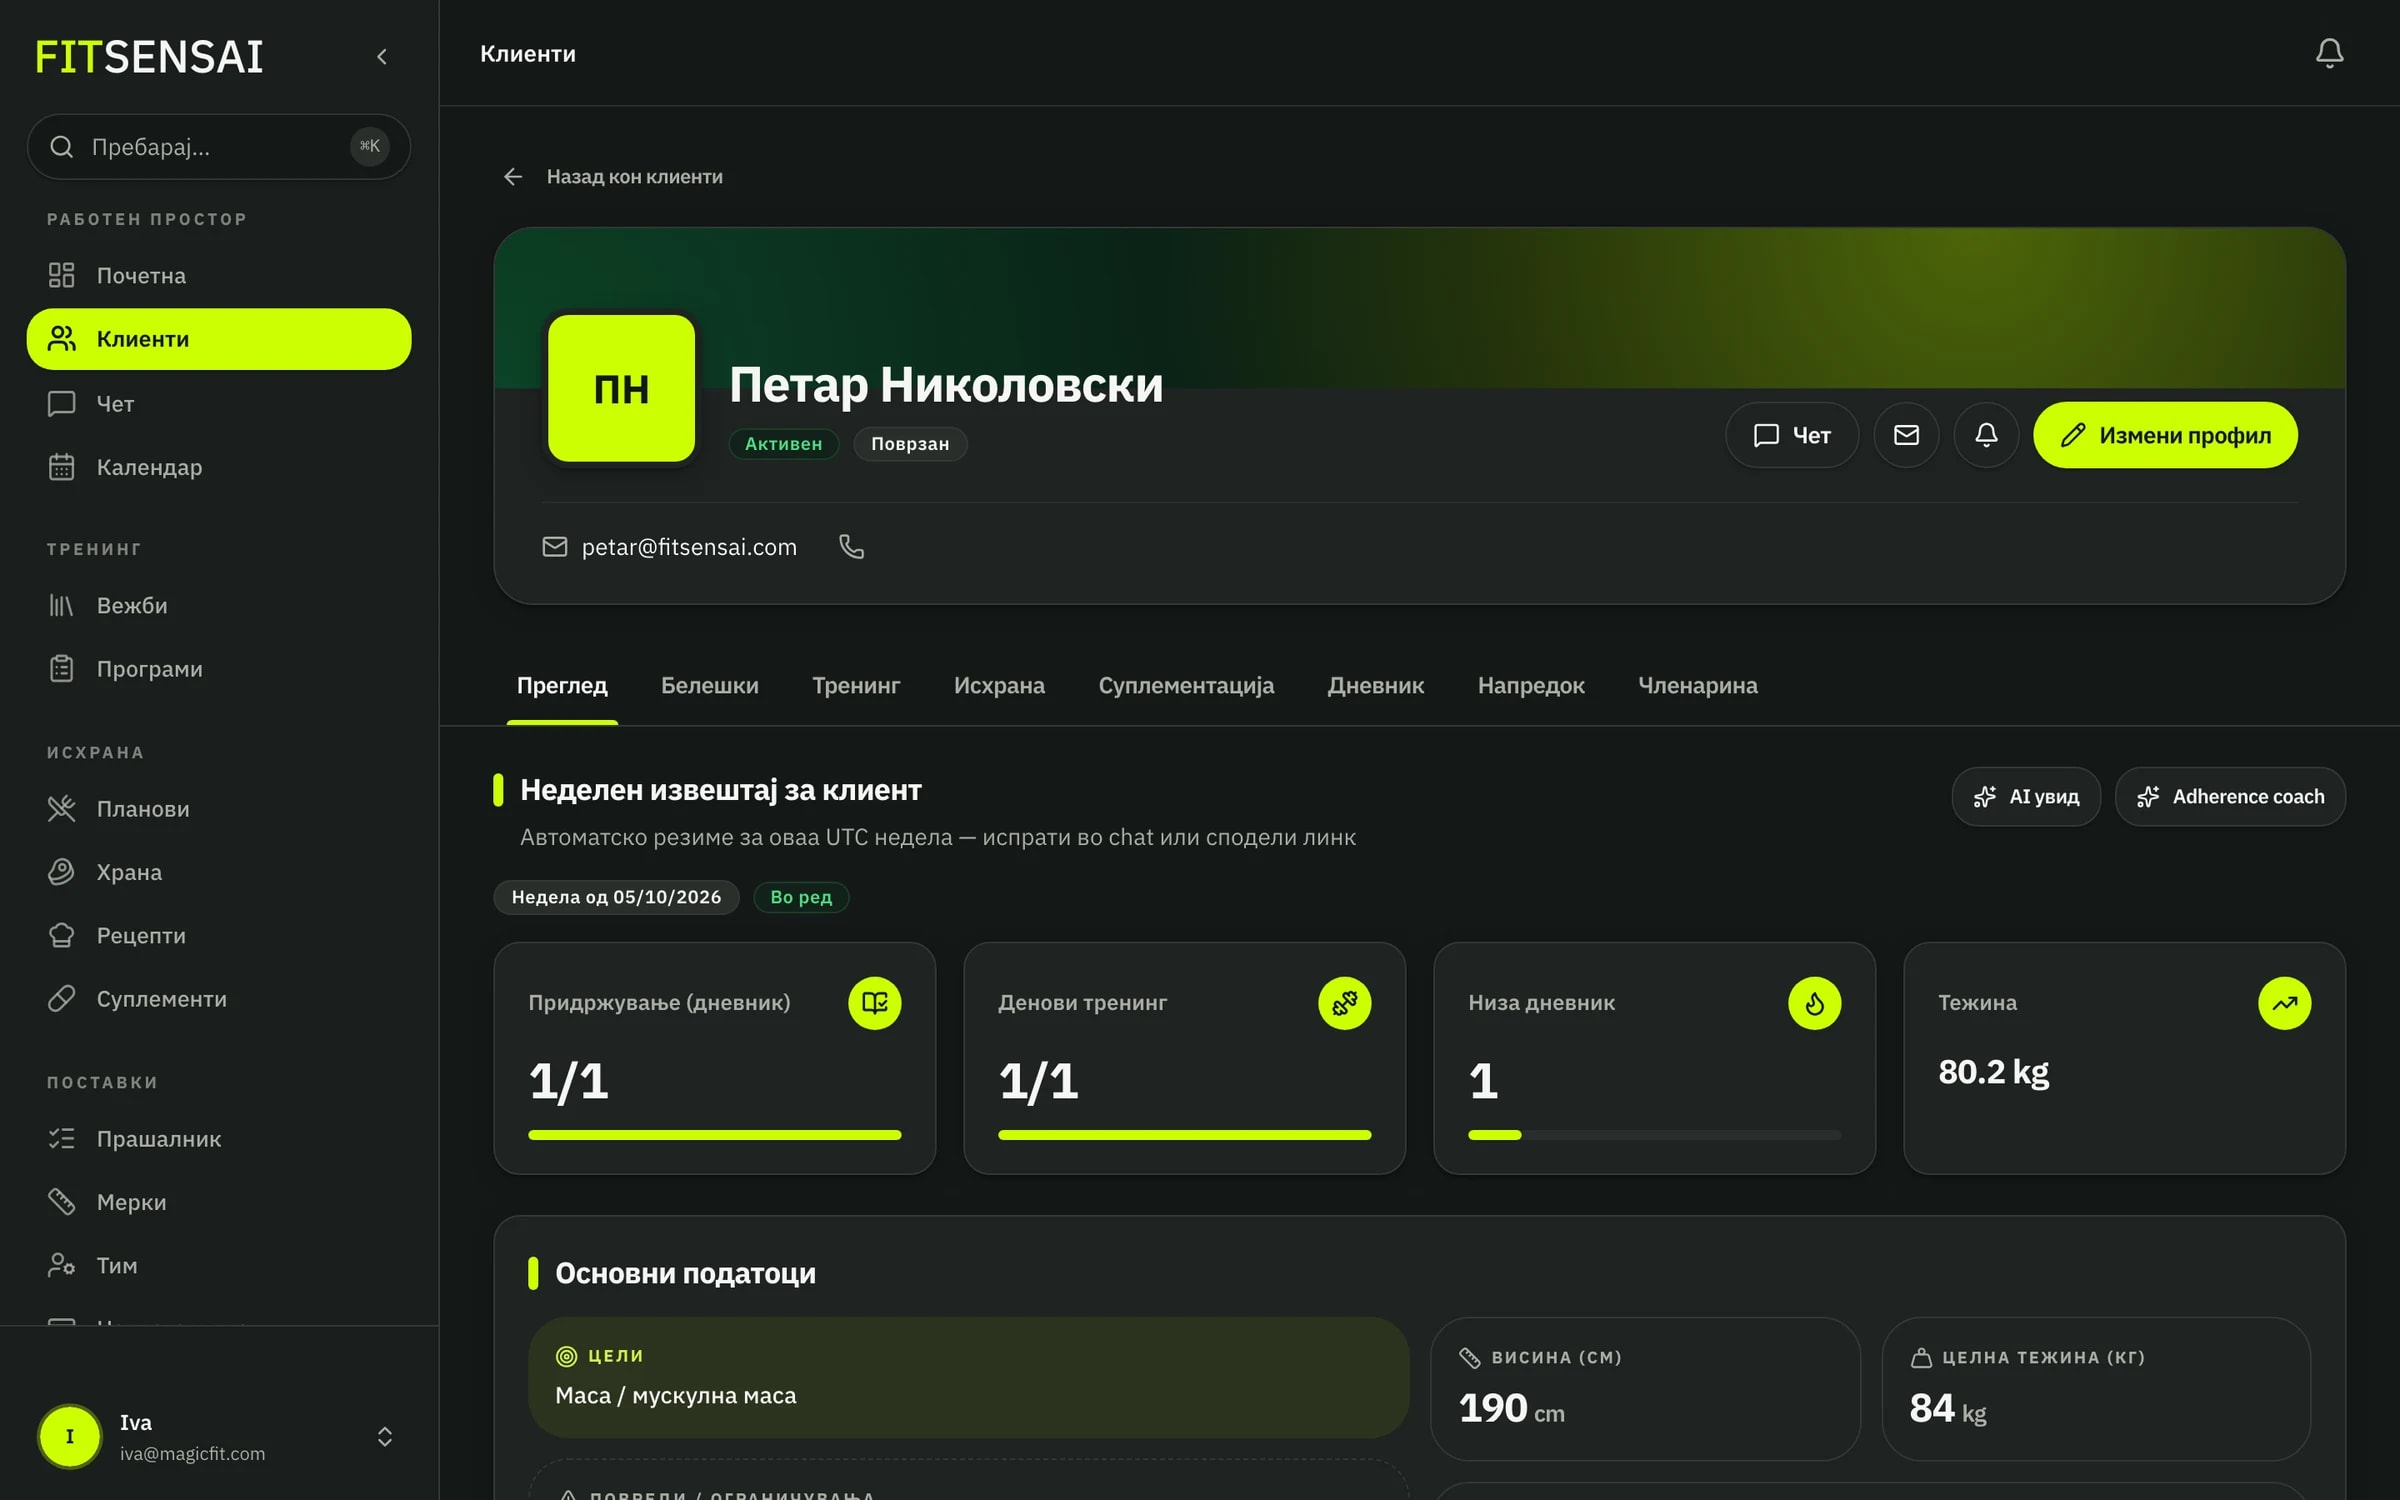Screen dimensions: 2400x1500
Task: Go to the Вежби library
Action: click(219, 605)
